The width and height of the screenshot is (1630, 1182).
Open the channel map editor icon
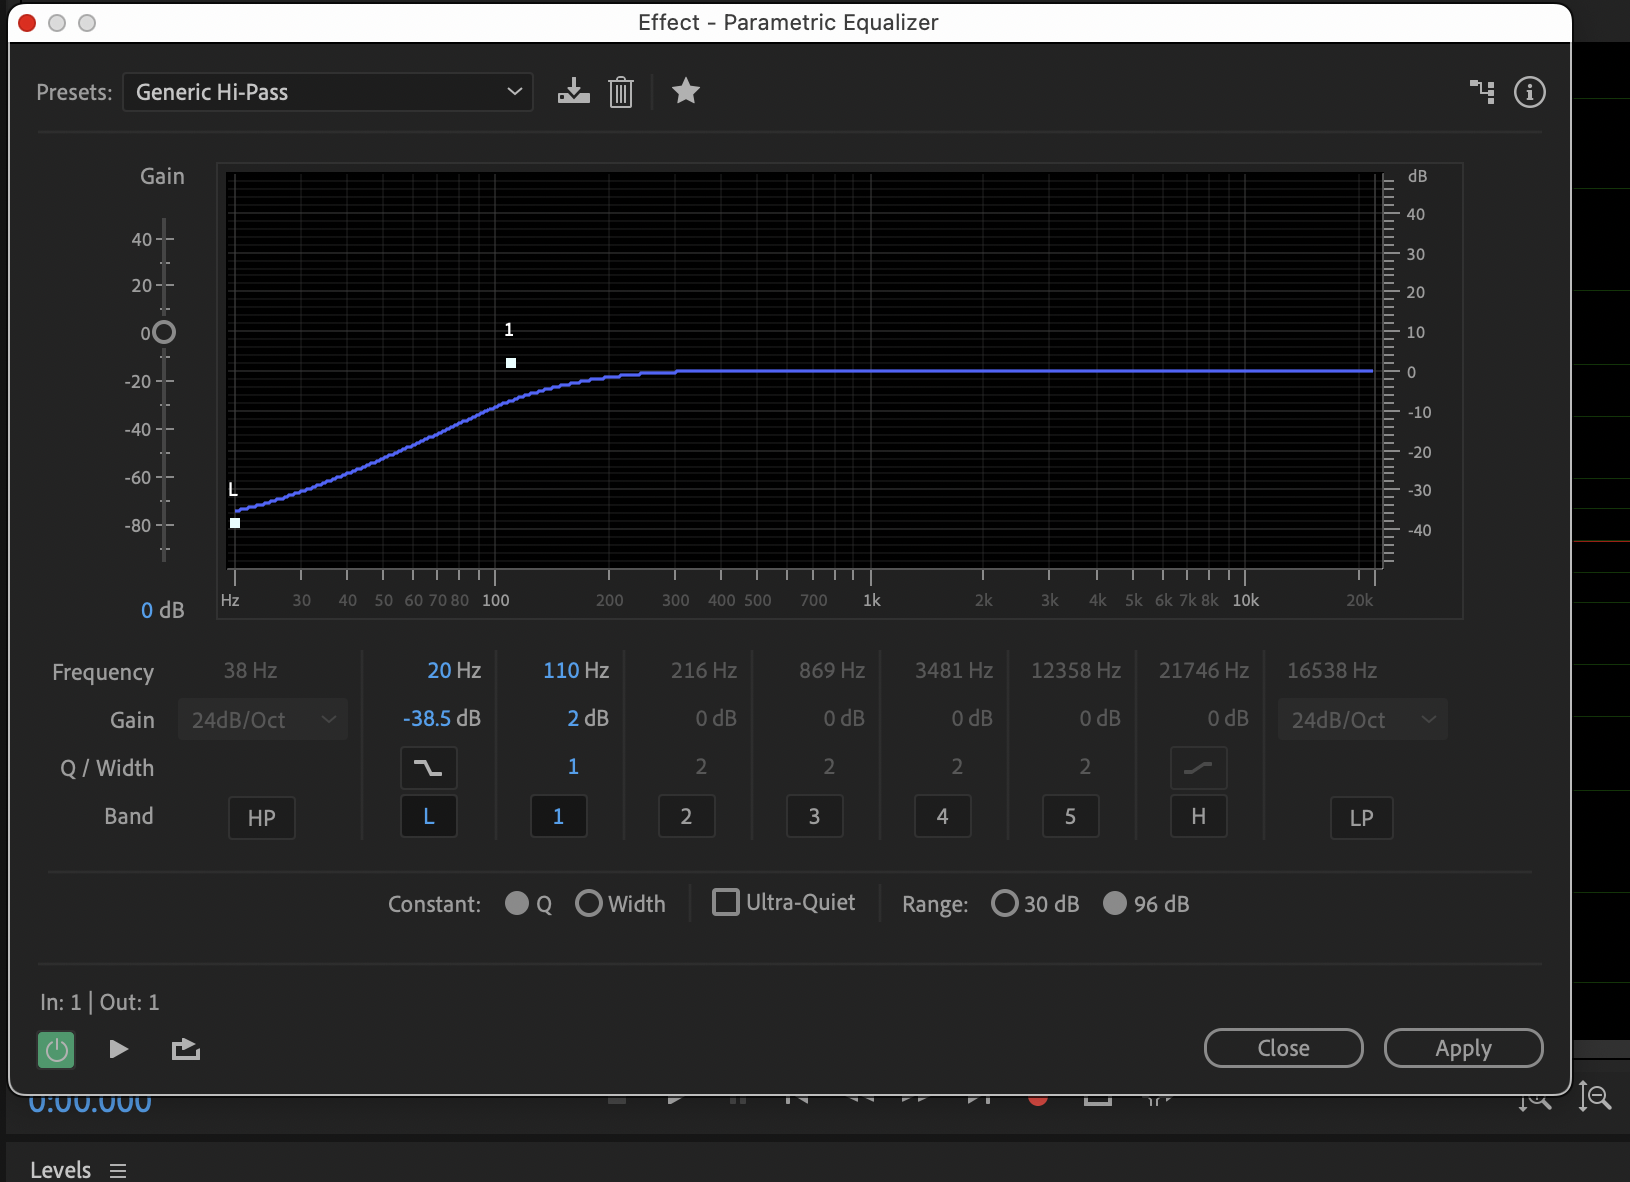pos(1482,92)
